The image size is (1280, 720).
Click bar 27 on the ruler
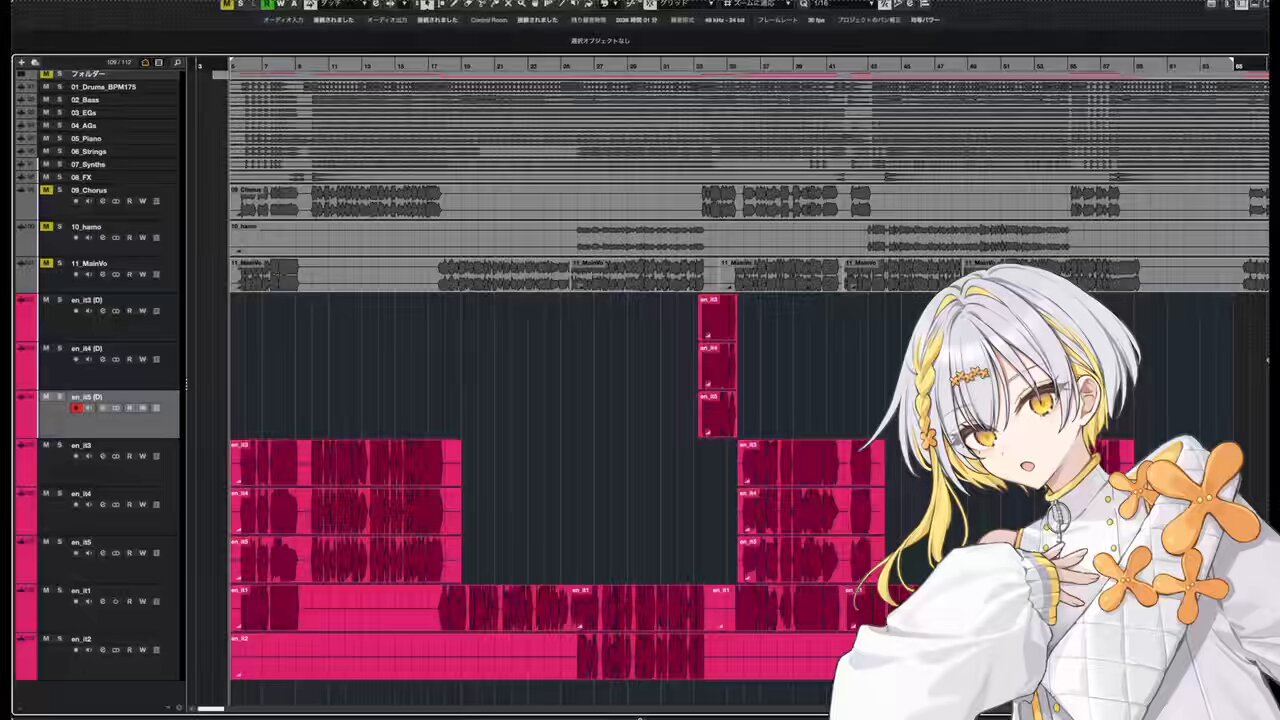click(600, 66)
